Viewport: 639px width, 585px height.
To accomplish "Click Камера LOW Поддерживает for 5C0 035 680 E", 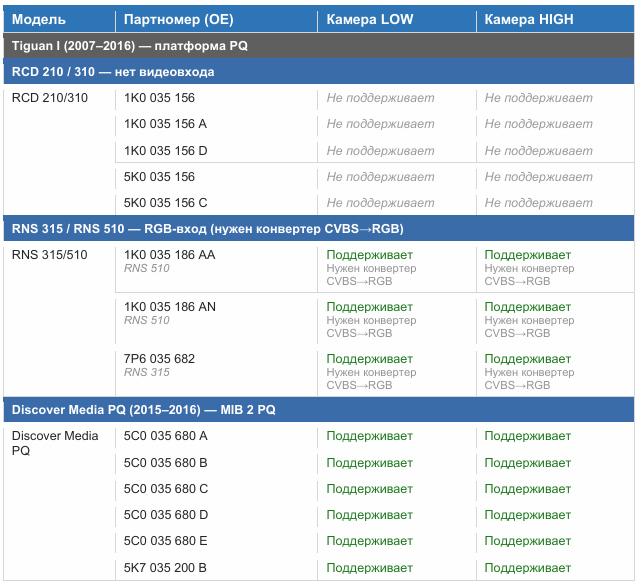I will click(370, 541).
